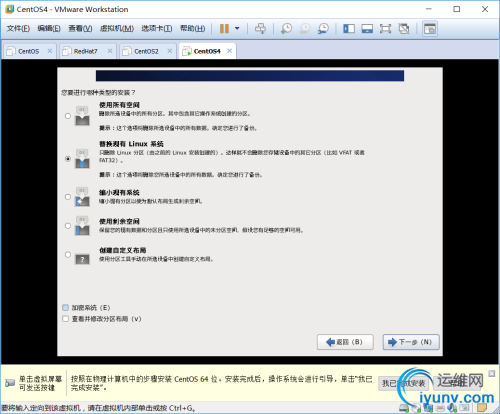Enable the 查看并修改分区布局 (V) checkbox
Image resolution: width=500 pixels, height=414 pixels.
[66, 319]
